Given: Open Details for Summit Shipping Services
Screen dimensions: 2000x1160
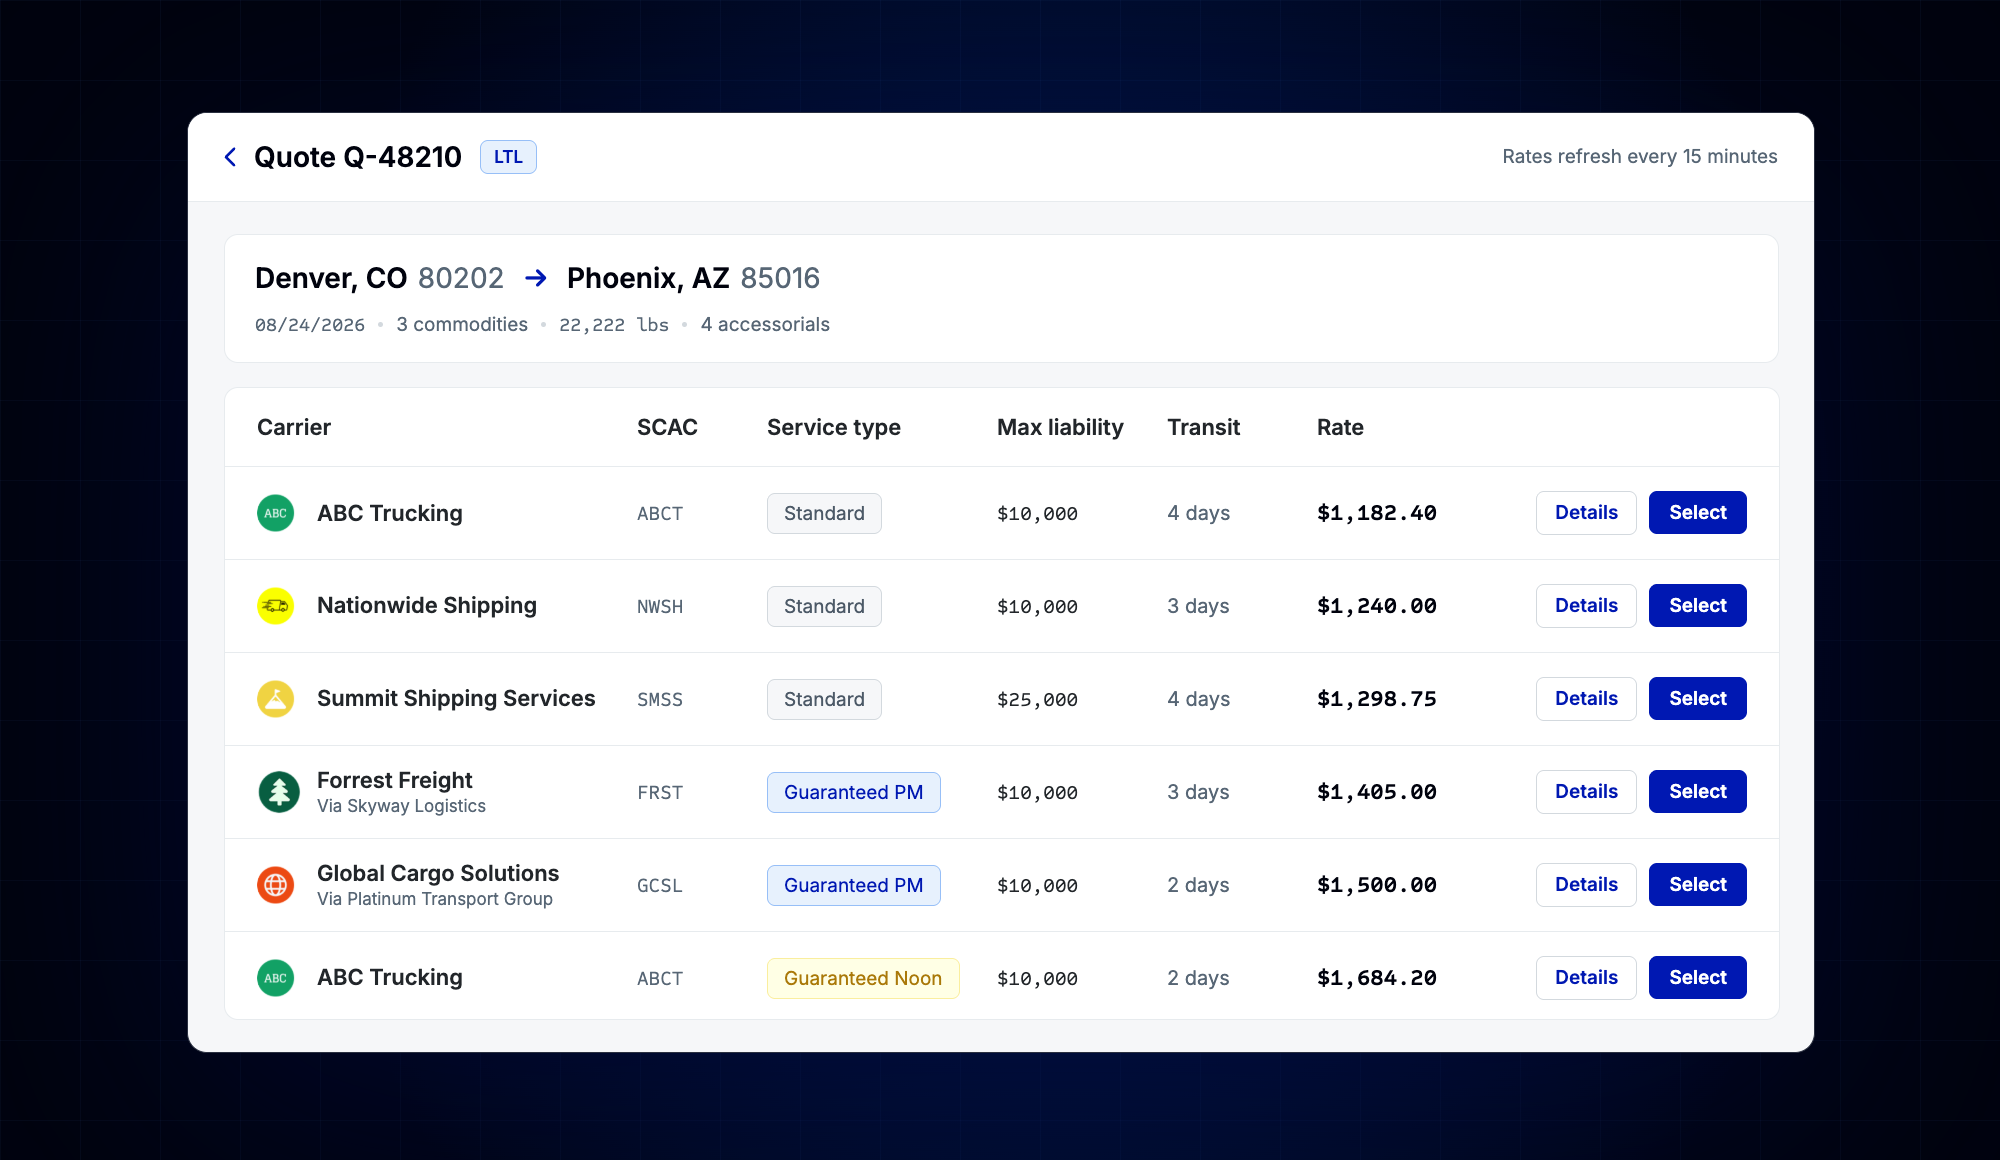Looking at the screenshot, I should [x=1586, y=699].
